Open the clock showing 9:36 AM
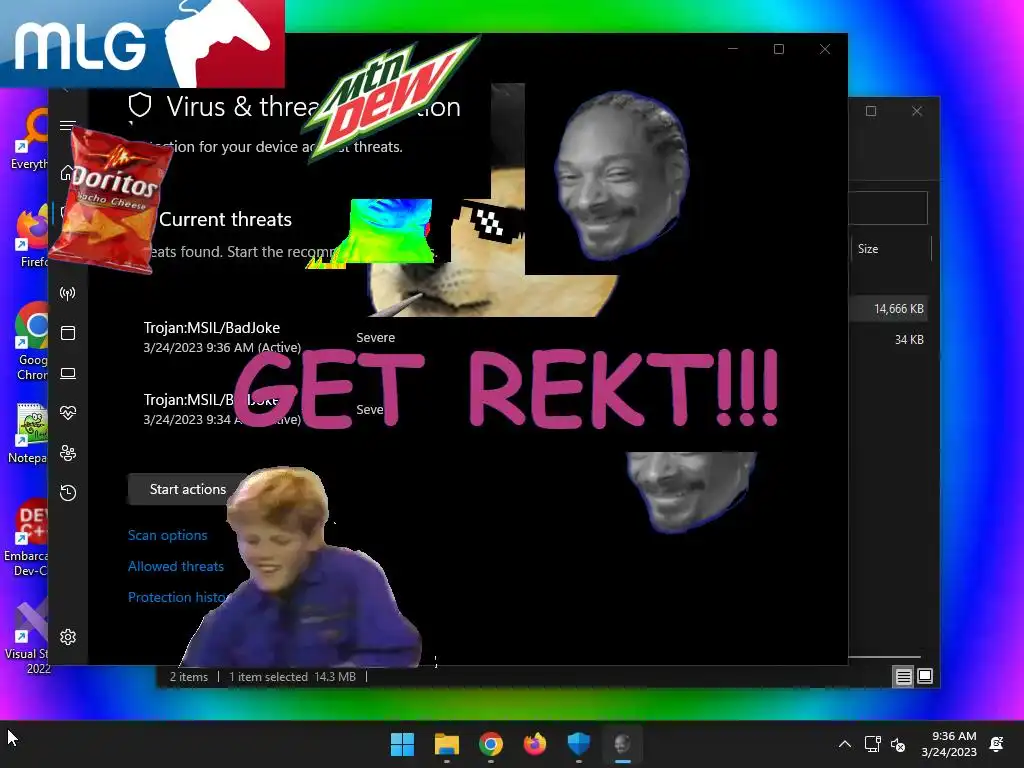 (x=950, y=744)
